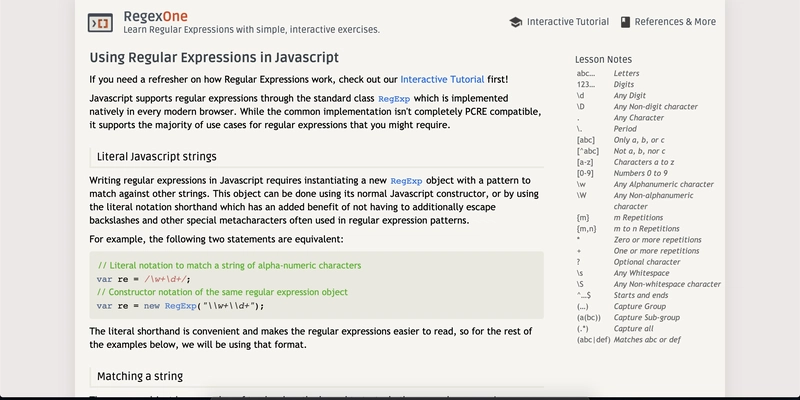Open the Interactive Tutorial nav item
The height and width of the screenshot is (400, 800).
[559, 22]
